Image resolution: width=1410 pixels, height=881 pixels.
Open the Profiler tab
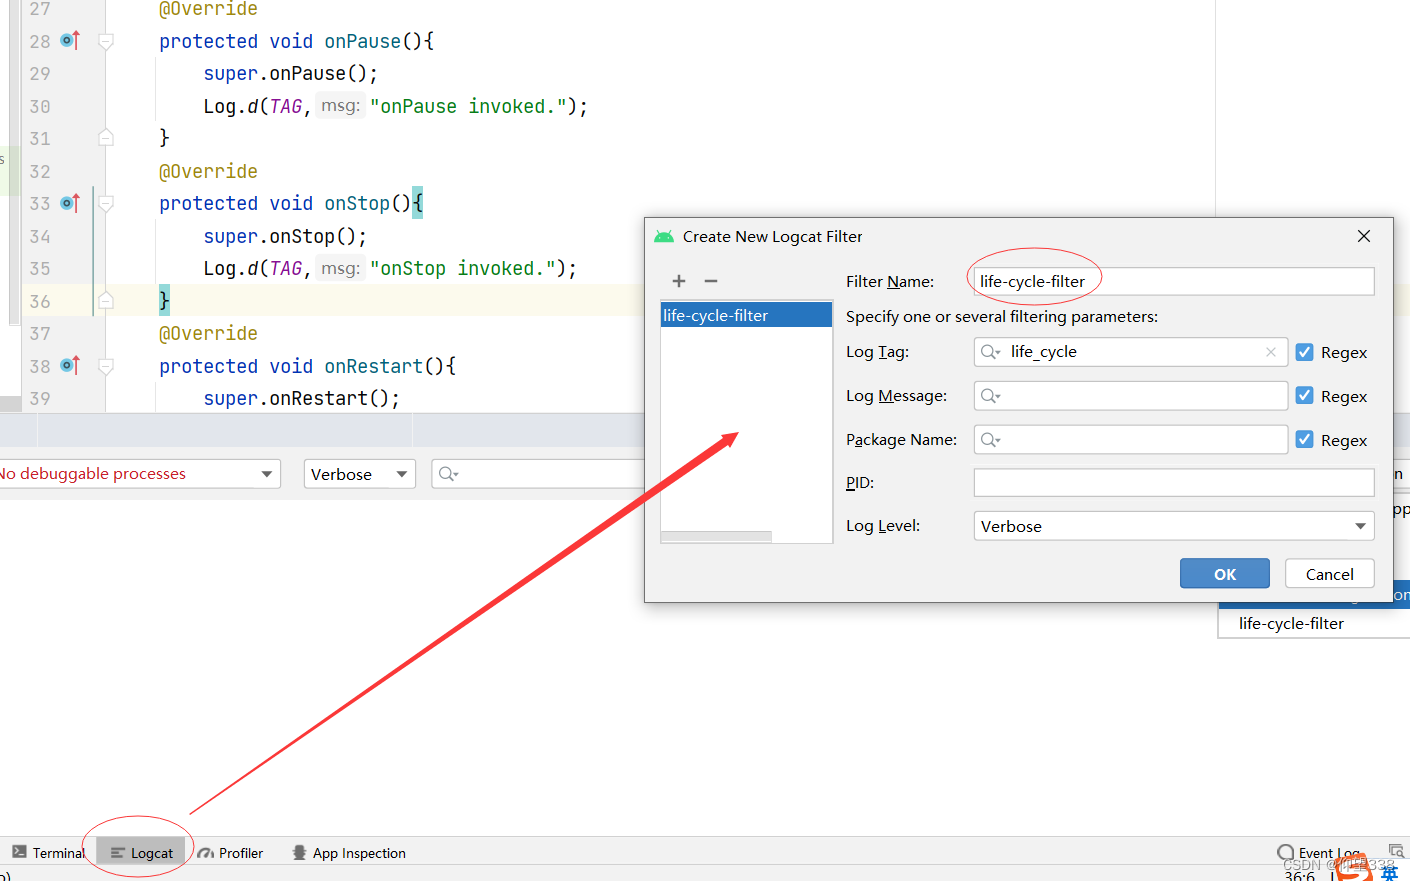tap(230, 853)
